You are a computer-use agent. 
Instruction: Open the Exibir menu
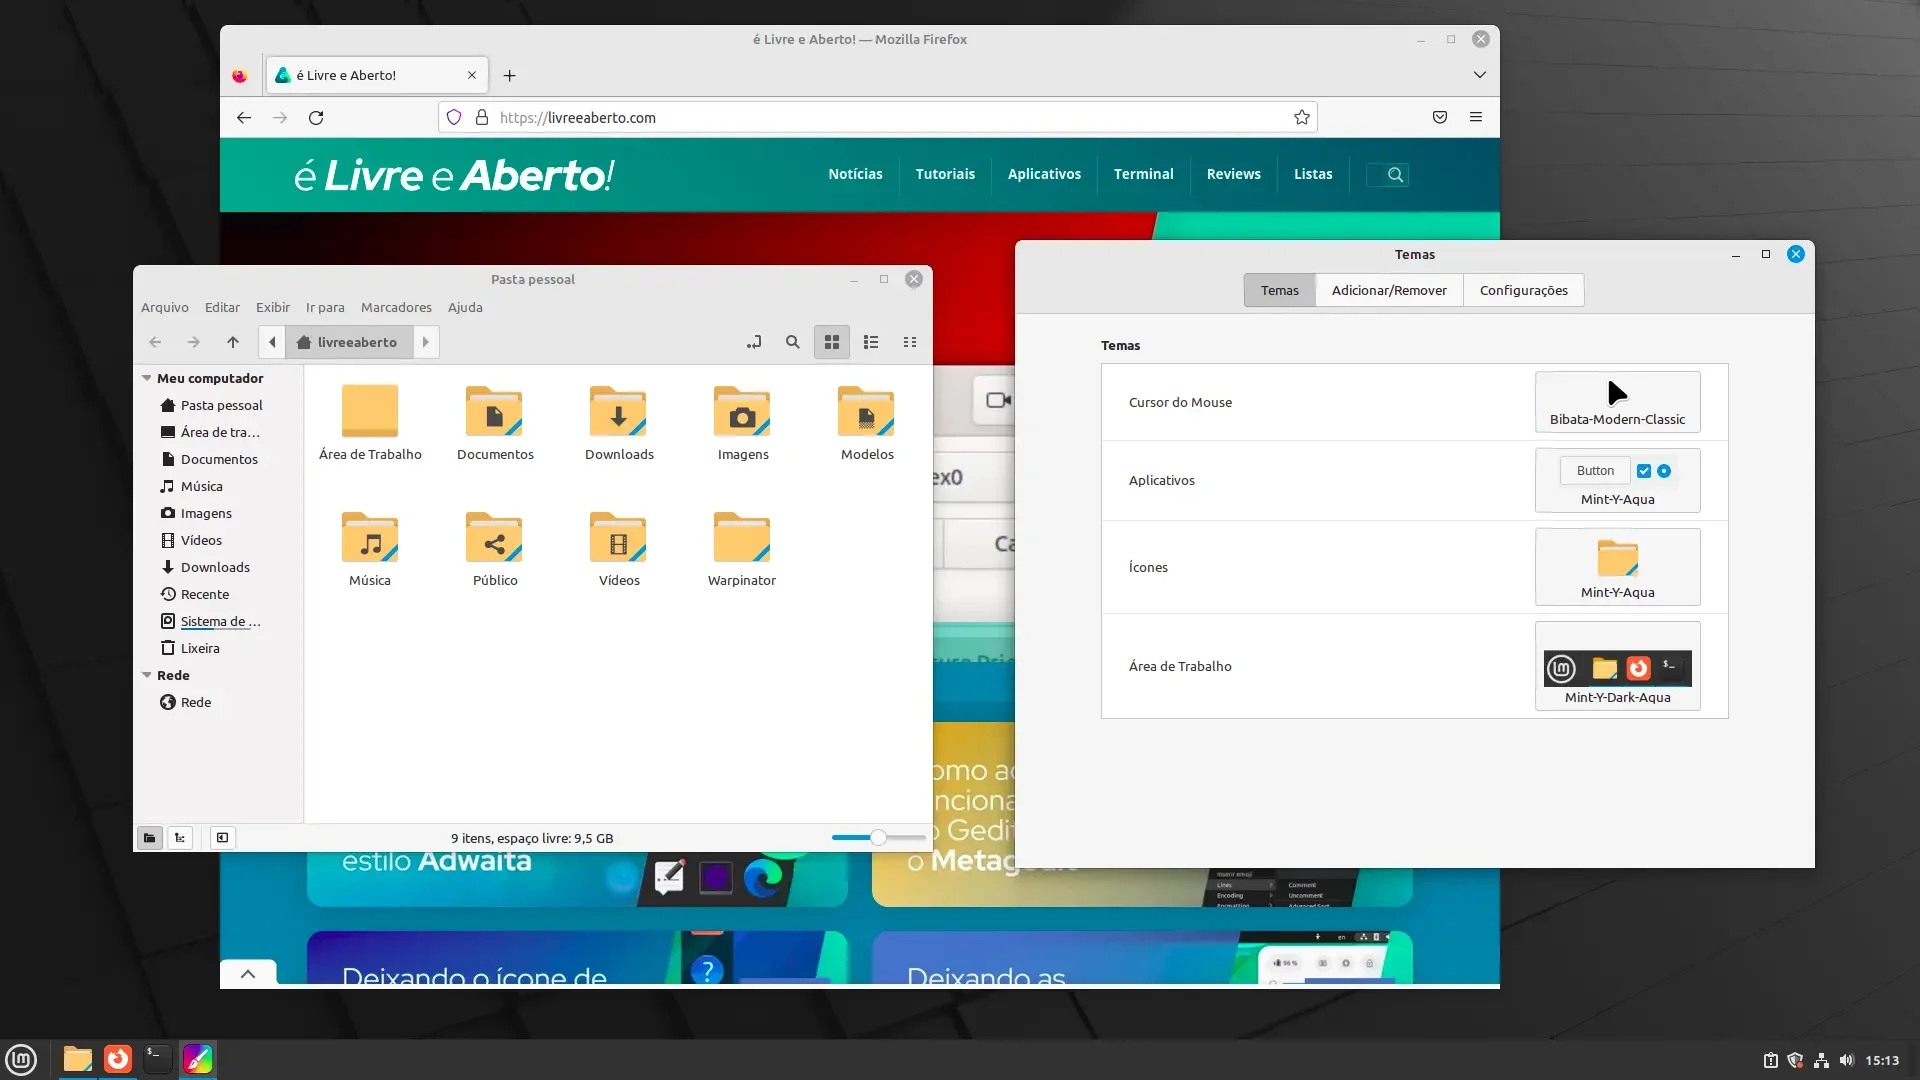273,308
